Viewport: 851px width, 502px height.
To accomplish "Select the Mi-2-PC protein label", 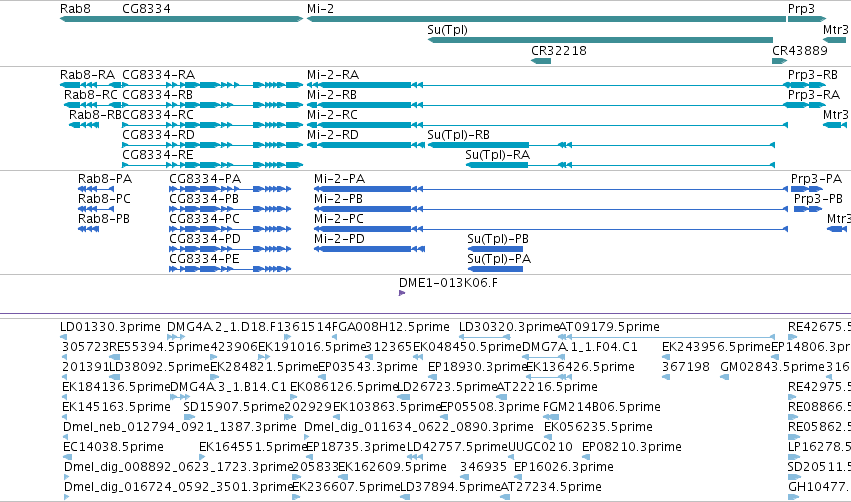I will coord(339,219).
